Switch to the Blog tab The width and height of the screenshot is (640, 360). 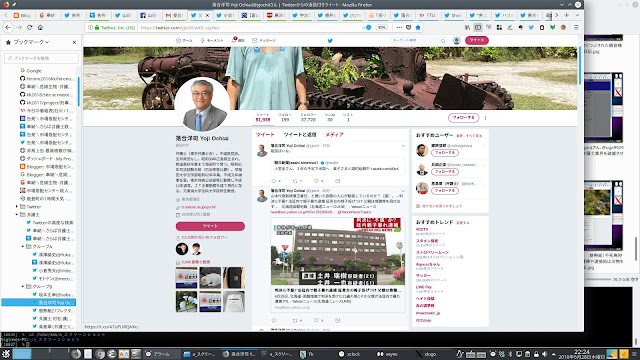pos(23,15)
